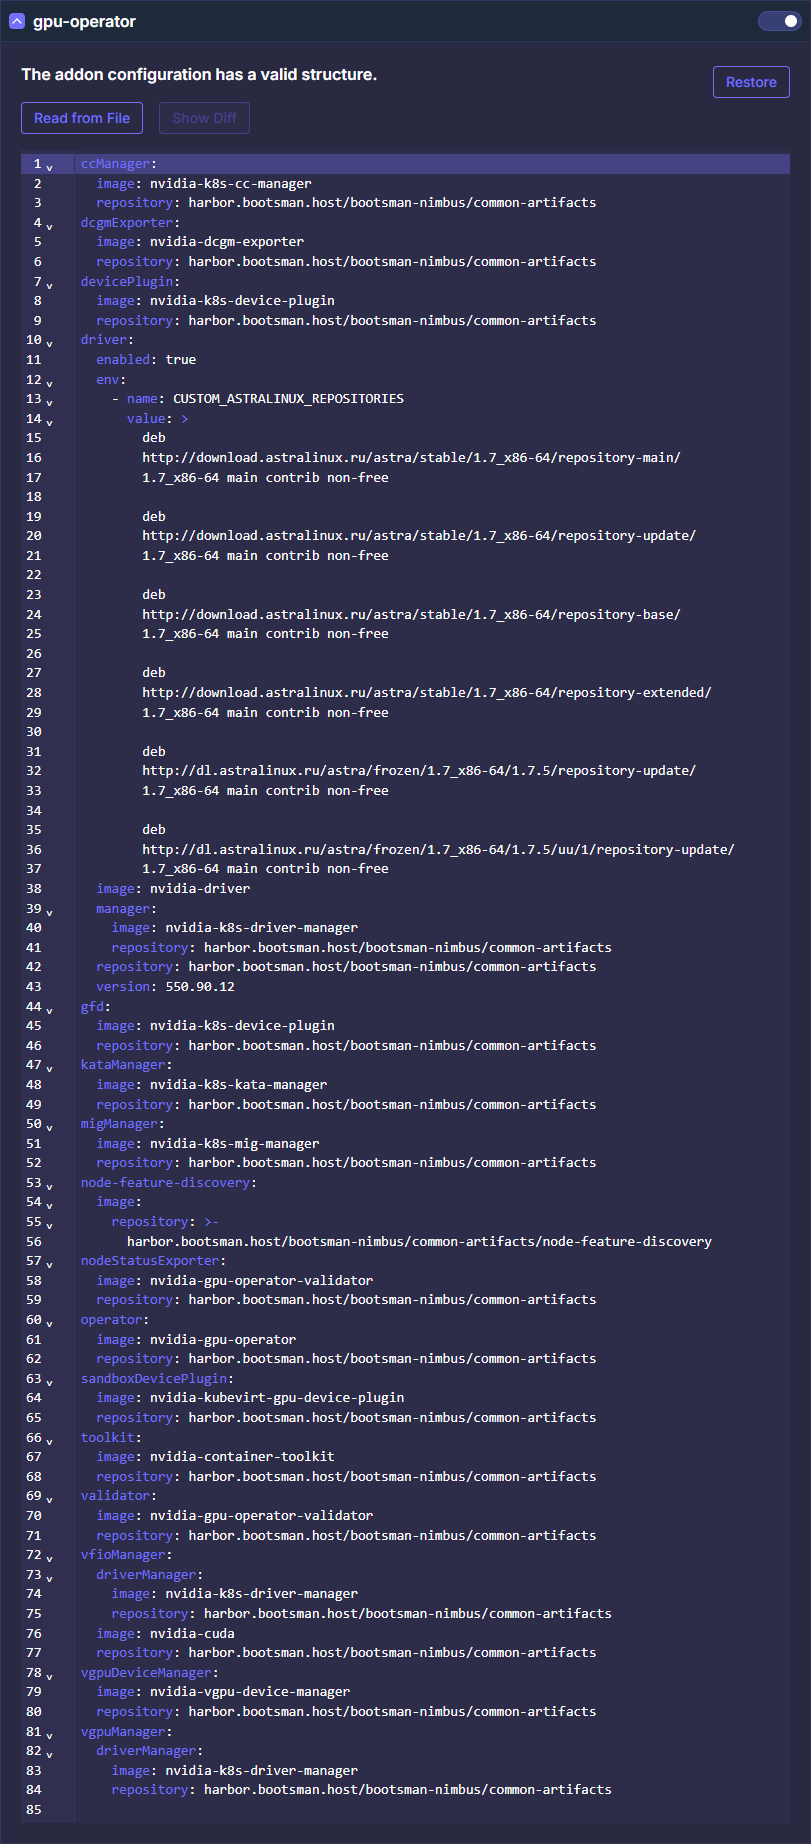Collapse the manager section at line 39
The image size is (811, 1844).
point(50,912)
